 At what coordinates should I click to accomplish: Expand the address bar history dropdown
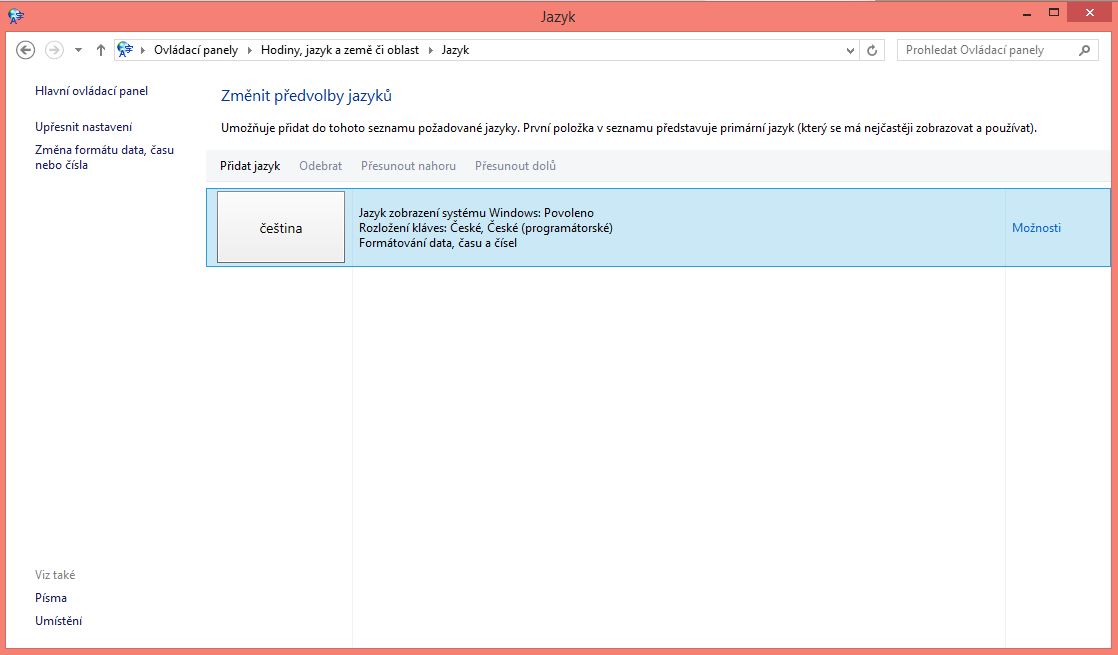(850, 50)
